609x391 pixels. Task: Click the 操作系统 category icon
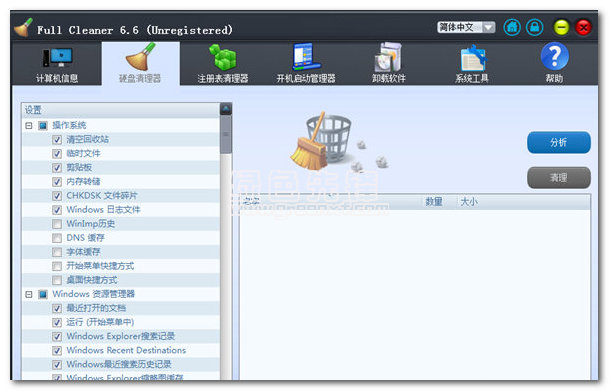tap(43, 125)
